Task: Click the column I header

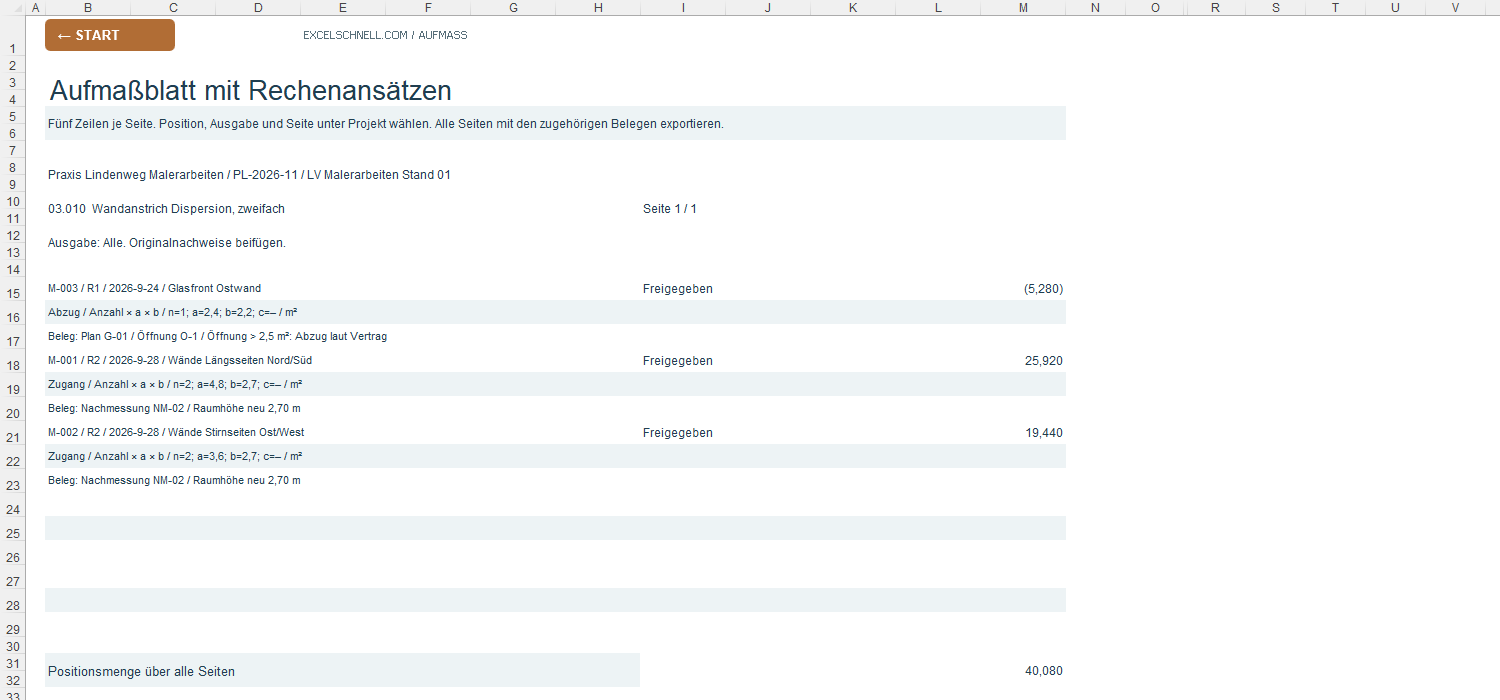Action: (683, 8)
